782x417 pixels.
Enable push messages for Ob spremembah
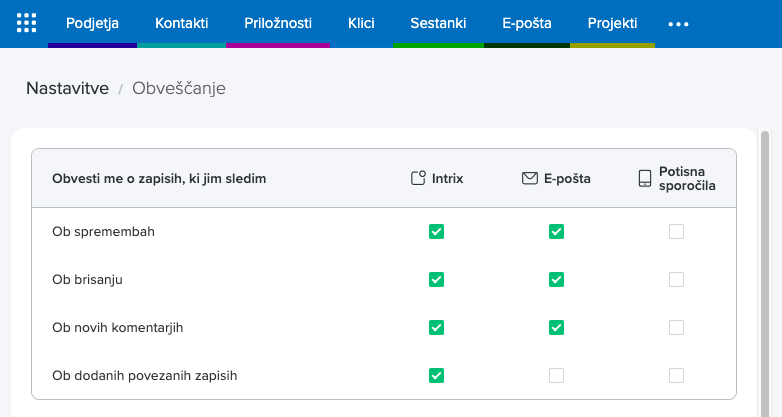coord(677,232)
